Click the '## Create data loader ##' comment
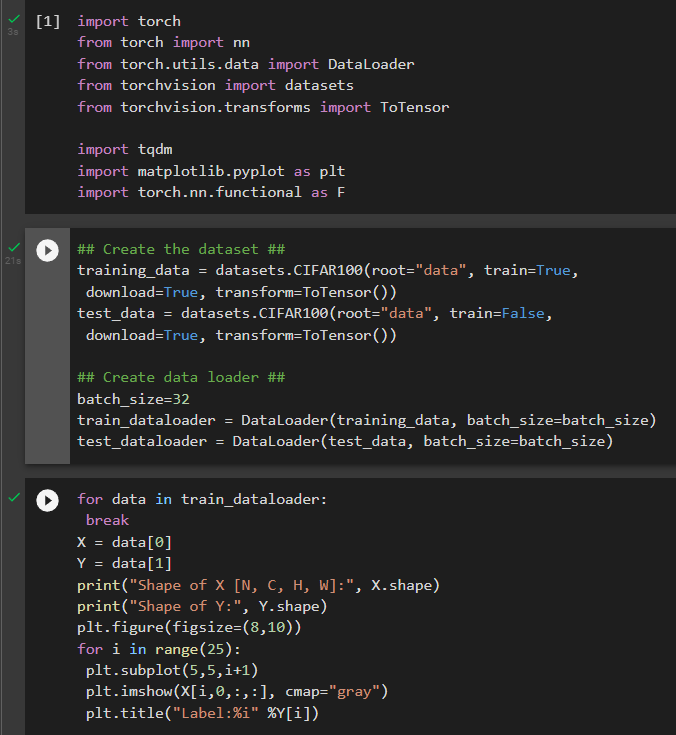 181,378
